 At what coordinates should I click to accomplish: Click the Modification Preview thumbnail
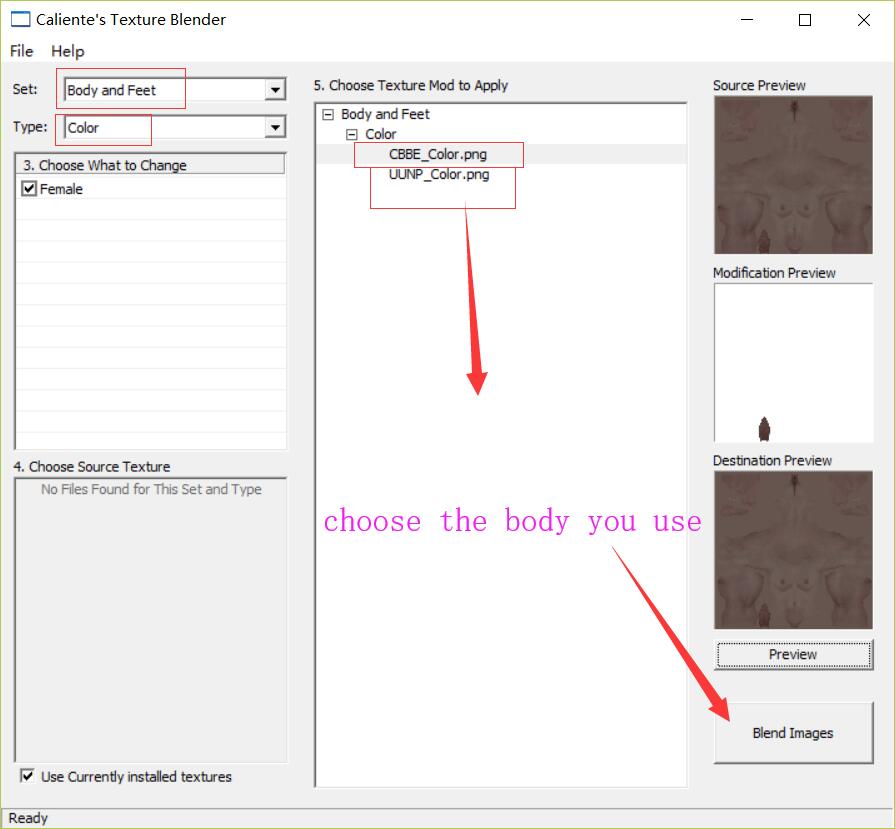[x=793, y=363]
